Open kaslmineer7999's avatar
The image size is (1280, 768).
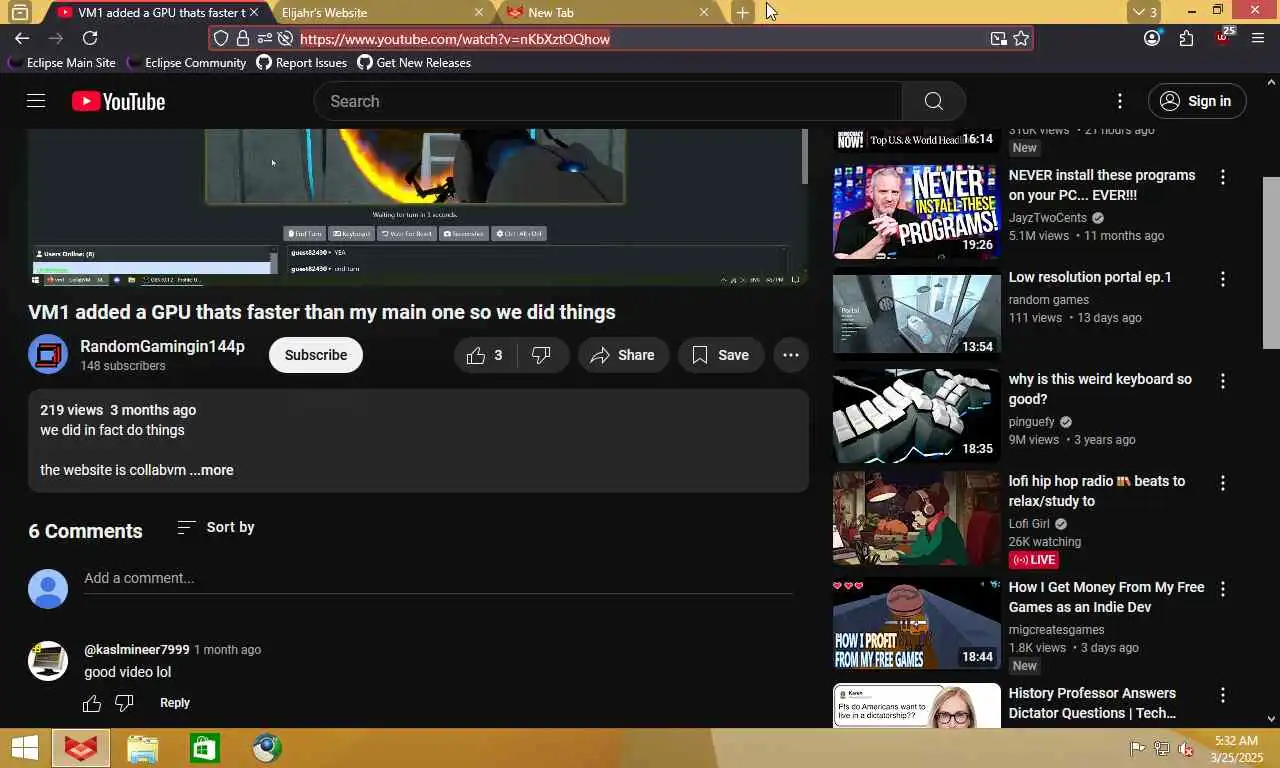tap(48, 661)
